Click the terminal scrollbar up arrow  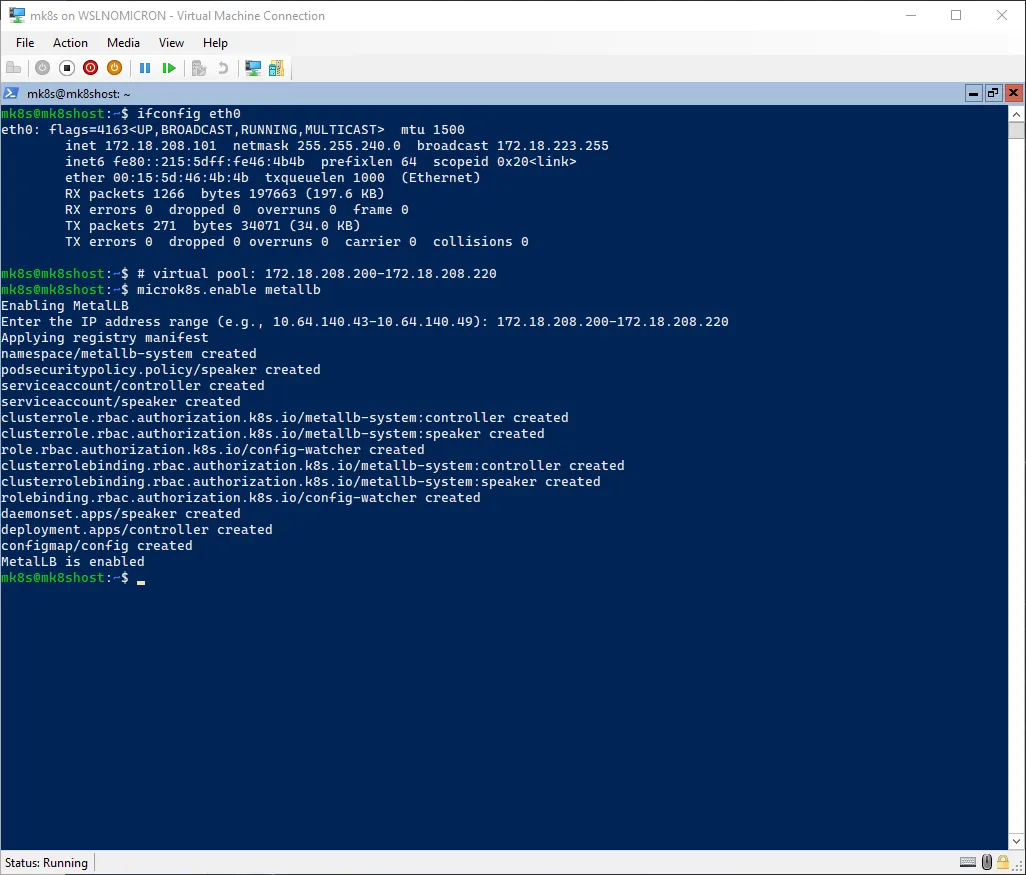pos(1016,113)
